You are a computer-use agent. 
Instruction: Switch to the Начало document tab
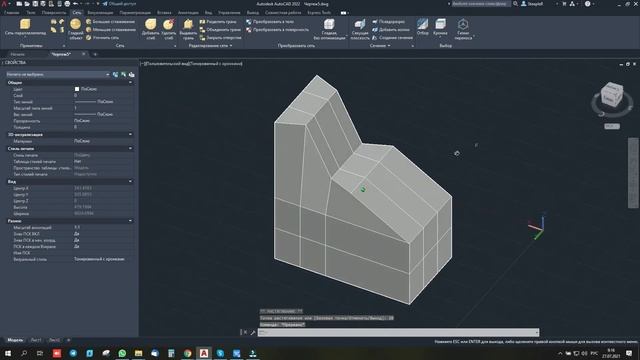pyautogui.click(x=18, y=54)
